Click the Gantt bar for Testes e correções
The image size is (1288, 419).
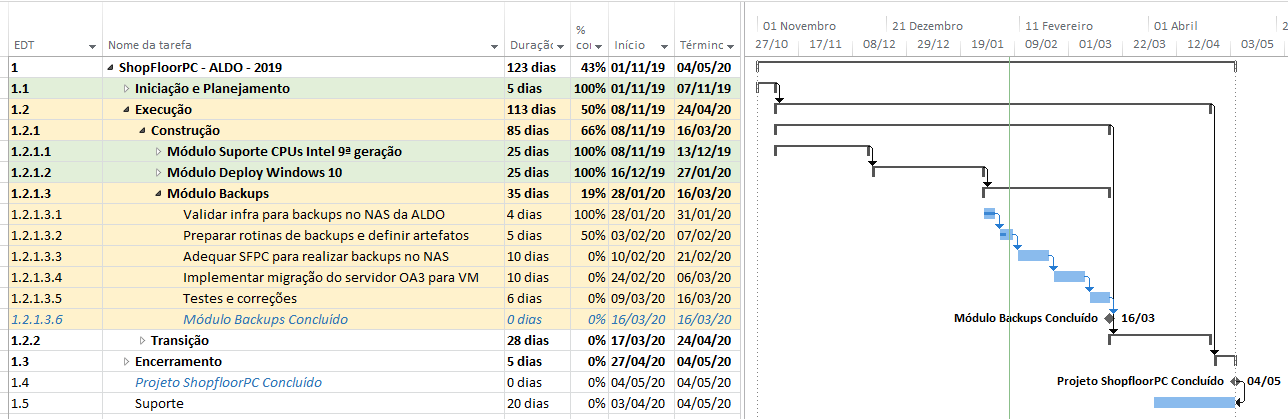point(1100,297)
